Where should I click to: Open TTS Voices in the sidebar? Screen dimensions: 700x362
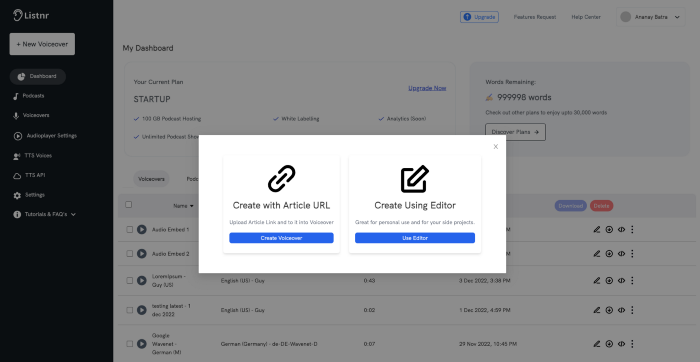[x=32, y=156]
